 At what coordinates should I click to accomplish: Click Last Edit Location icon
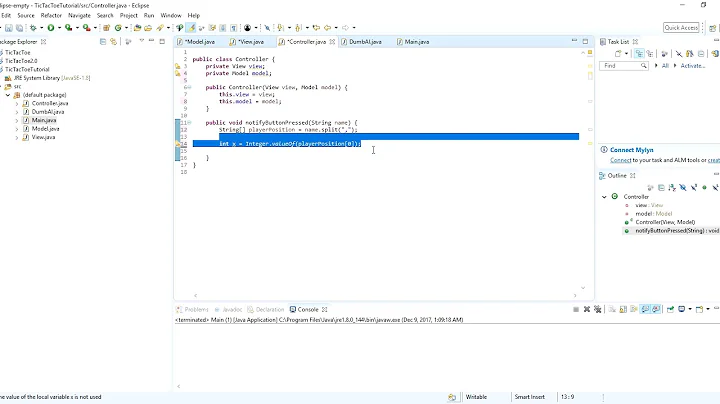pyautogui.click(x=316, y=28)
